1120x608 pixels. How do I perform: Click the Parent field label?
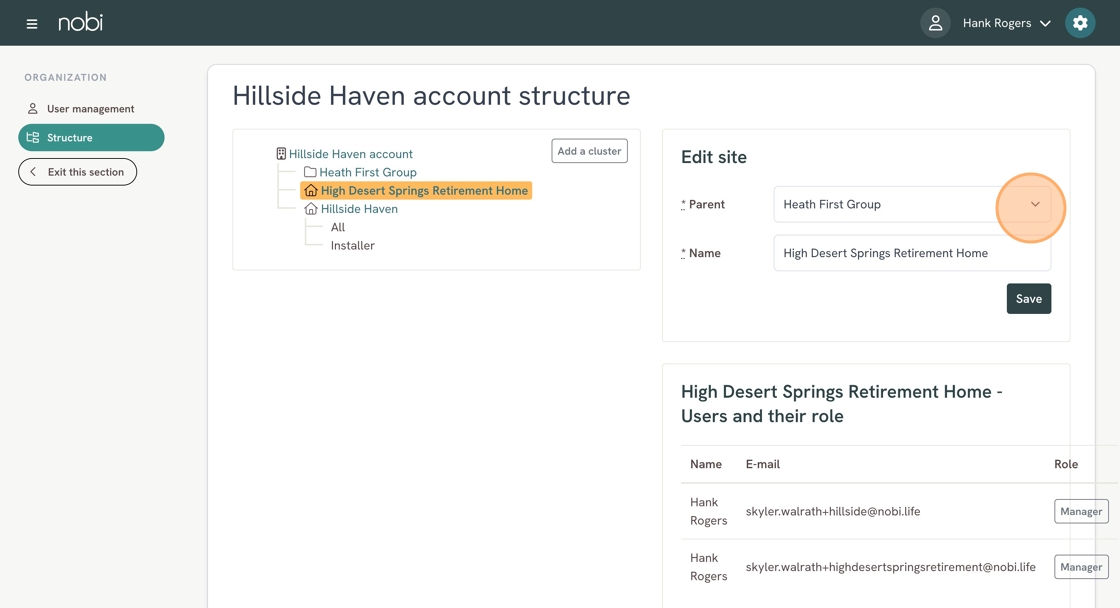click(703, 204)
